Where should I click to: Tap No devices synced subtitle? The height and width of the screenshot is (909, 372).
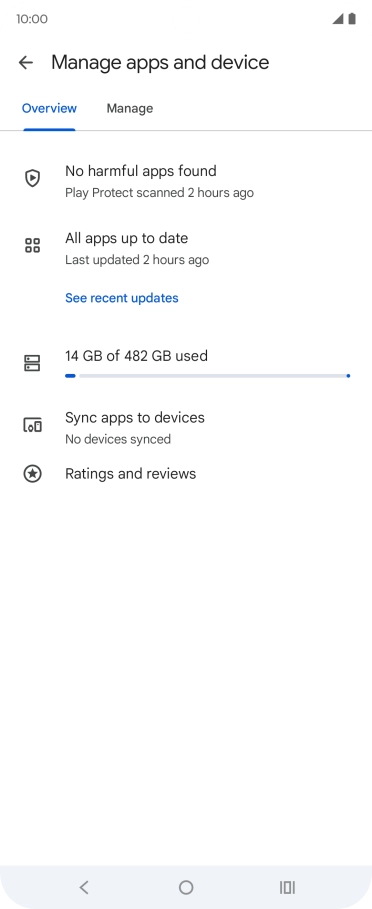pyautogui.click(x=118, y=439)
